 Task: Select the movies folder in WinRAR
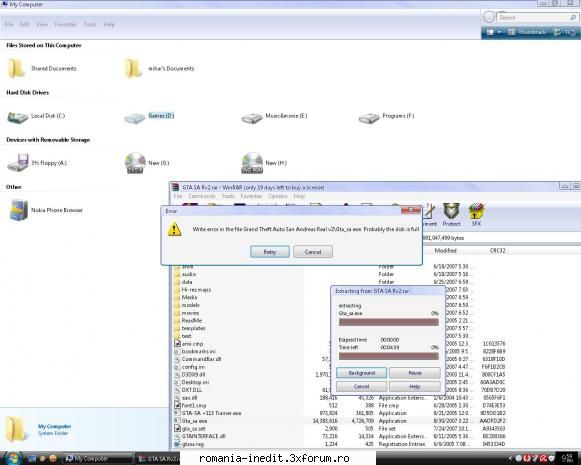(190, 313)
